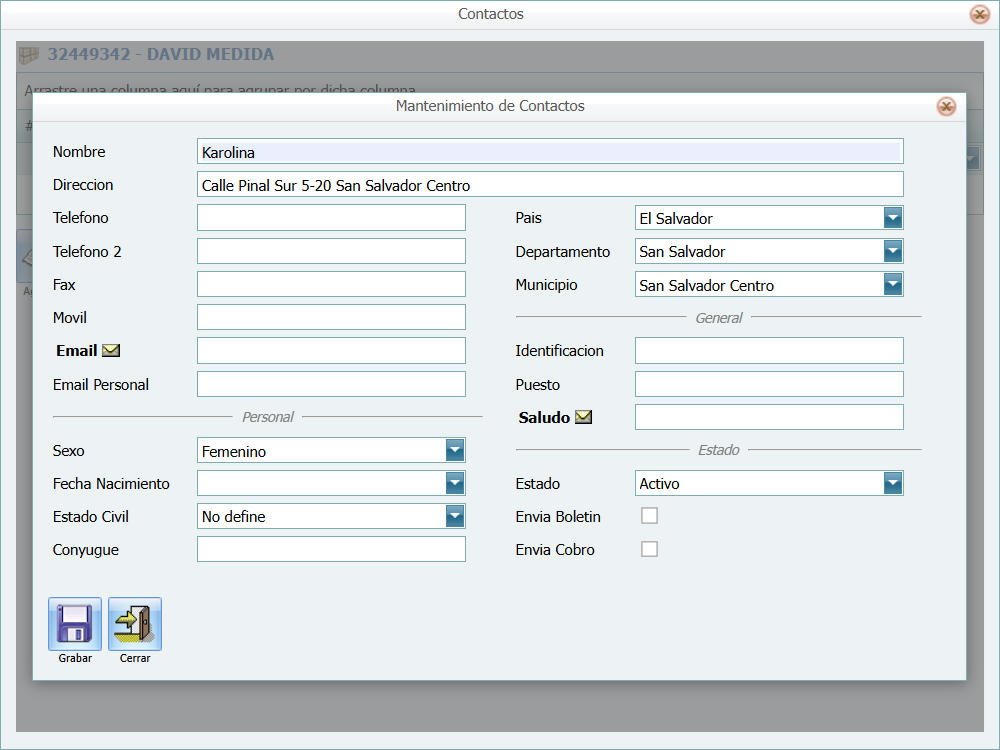Focus the Movil phone input field

331,318
